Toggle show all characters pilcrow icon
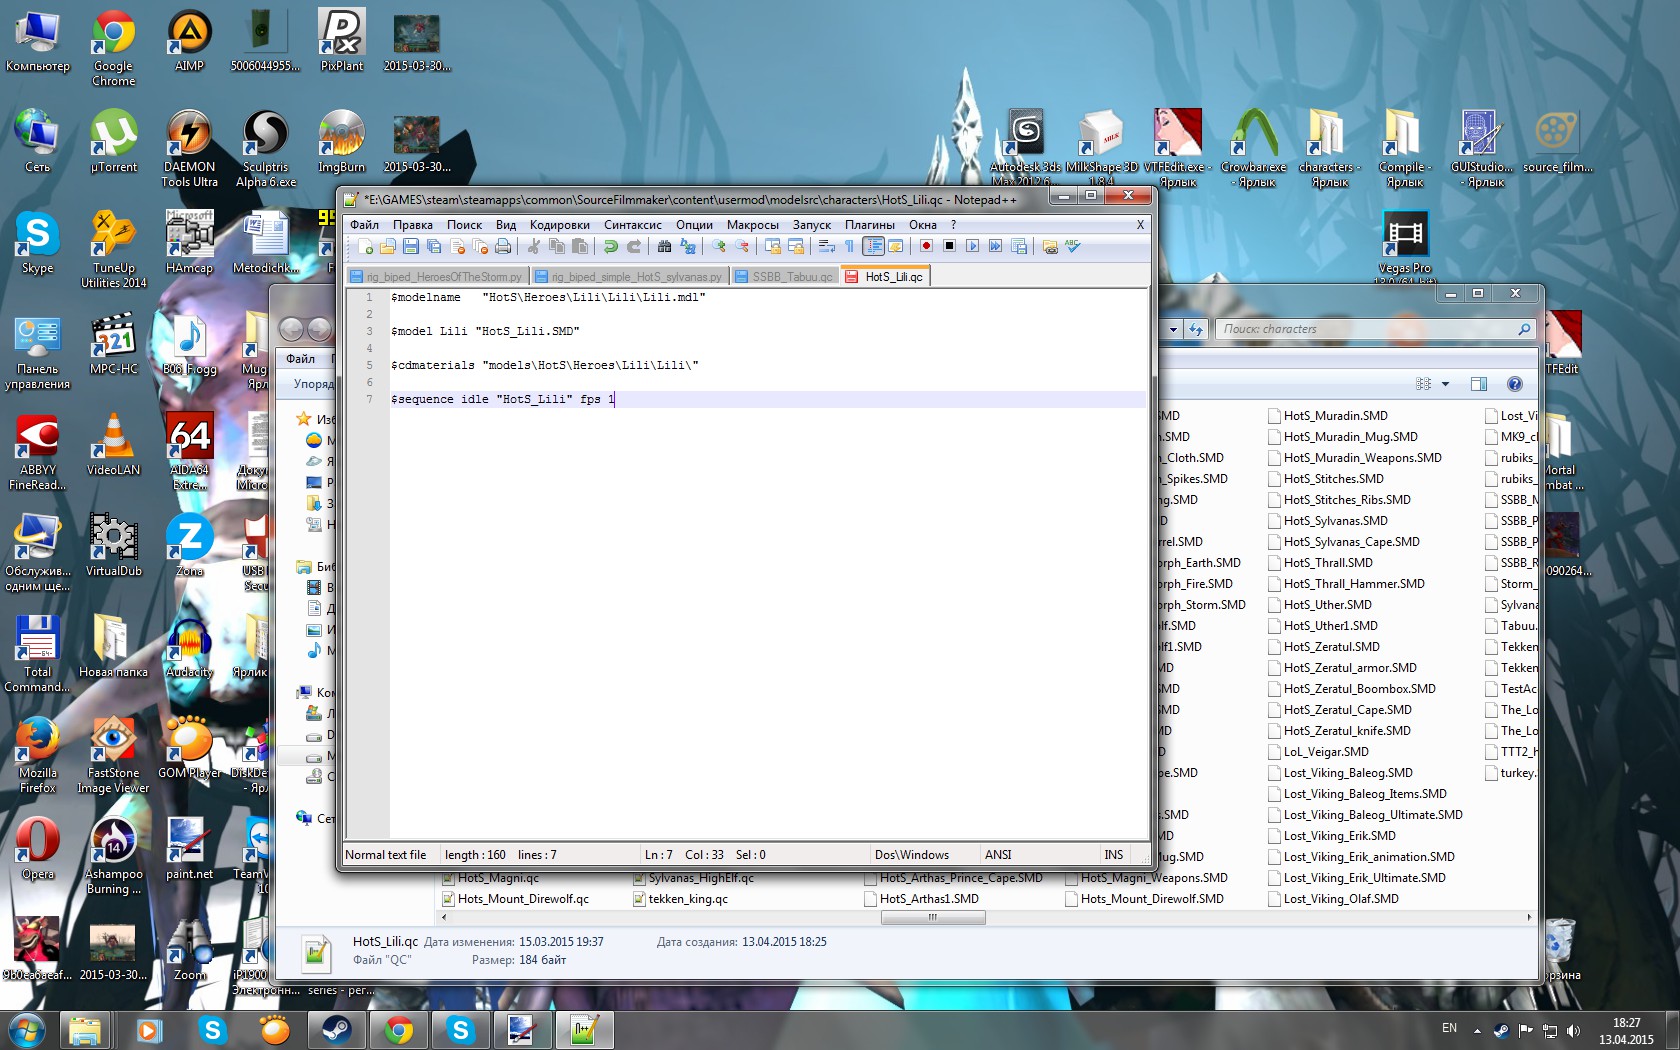Image resolution: width=1680 pixels, height=1050 pixels. click(x=850, y=246)
